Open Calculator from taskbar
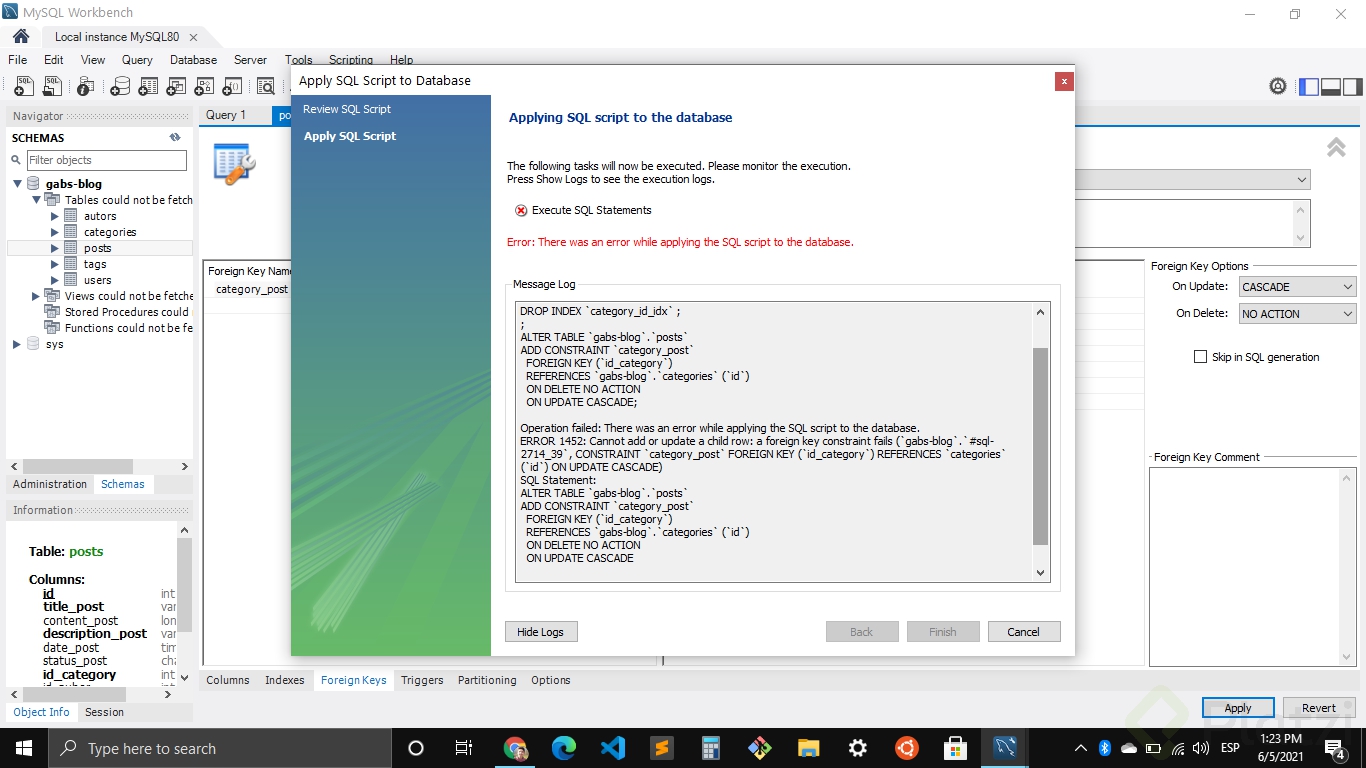Screen dimensions: 1366x768 [711, 748]
